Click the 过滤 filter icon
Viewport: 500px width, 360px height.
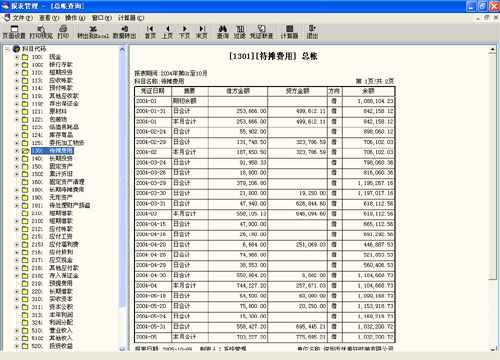240,32
